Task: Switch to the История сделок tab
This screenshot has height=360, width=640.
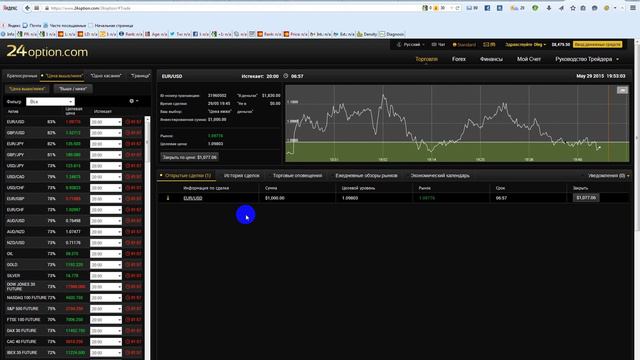Action: coord(242,176)
